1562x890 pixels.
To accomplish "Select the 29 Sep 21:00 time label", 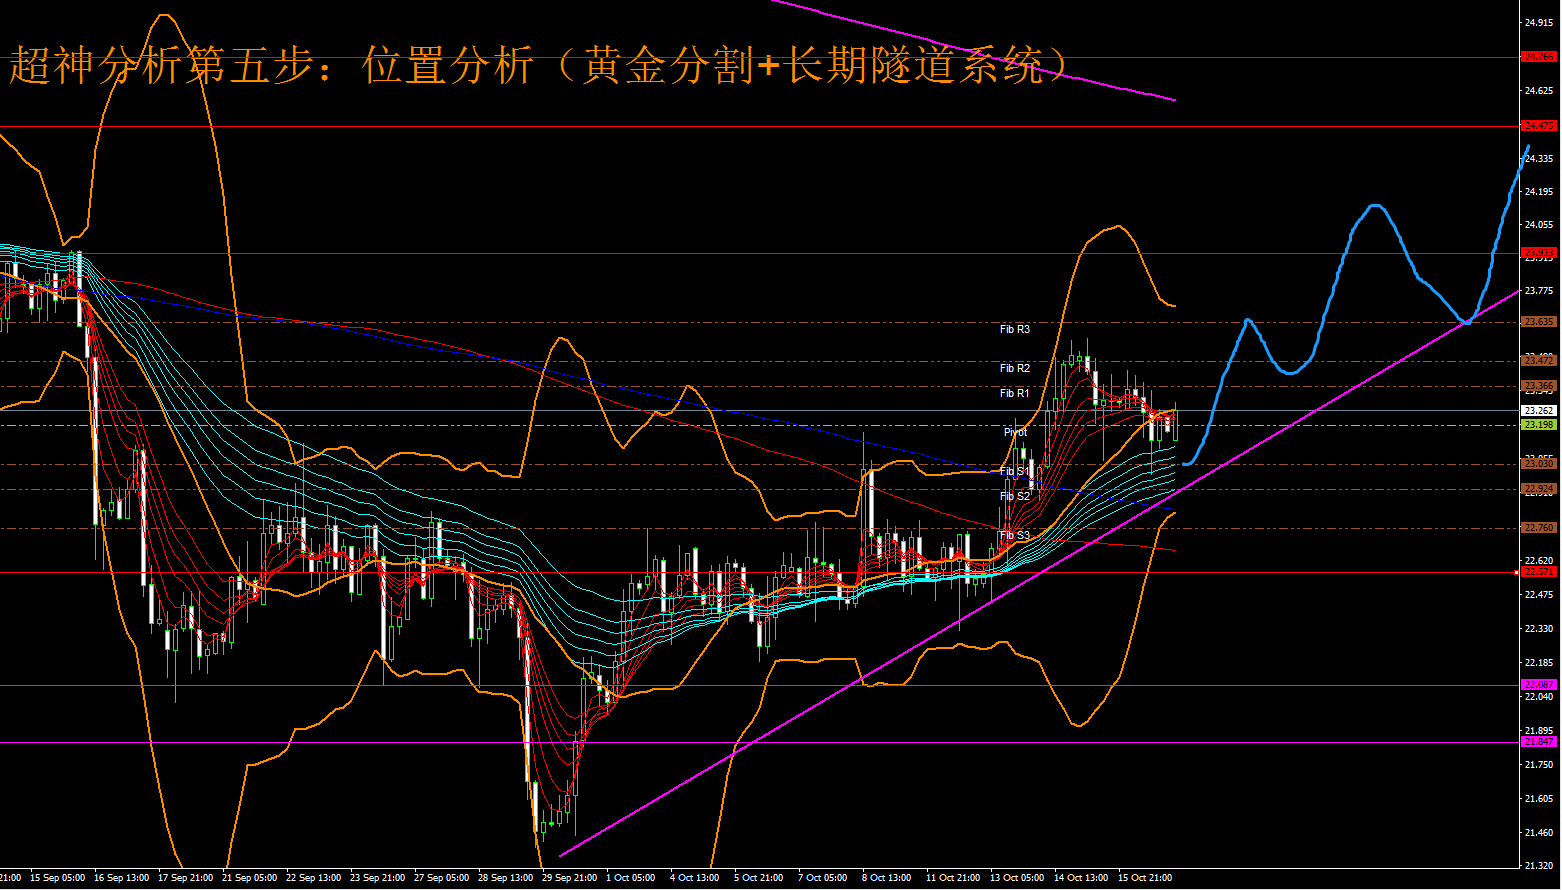I will click(567, 878).
